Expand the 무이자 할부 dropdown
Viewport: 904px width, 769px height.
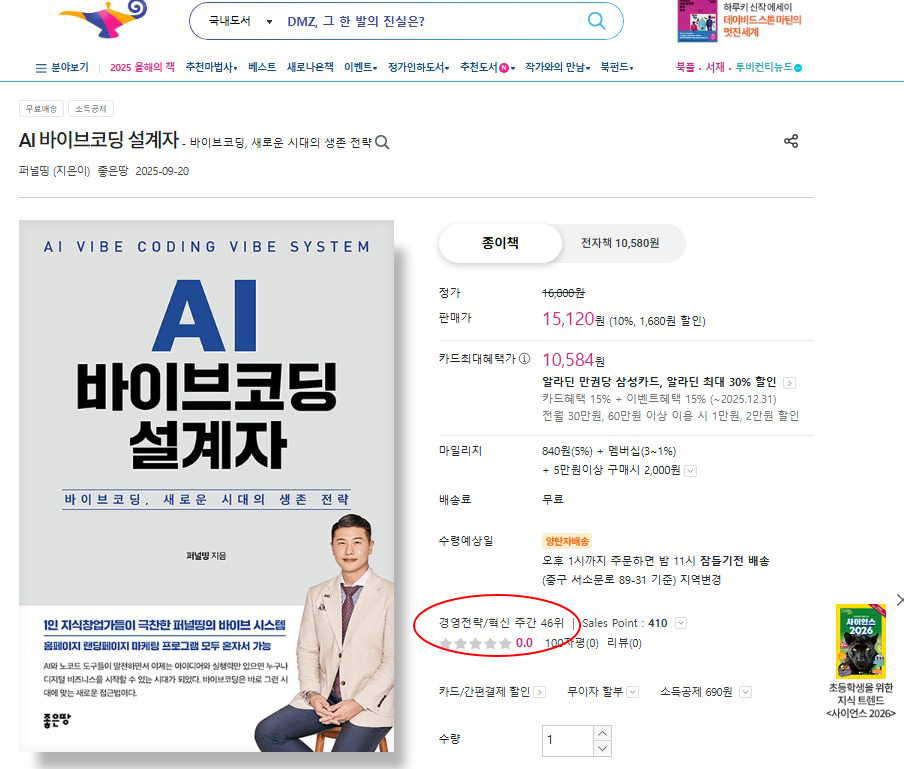click(632, 692)
